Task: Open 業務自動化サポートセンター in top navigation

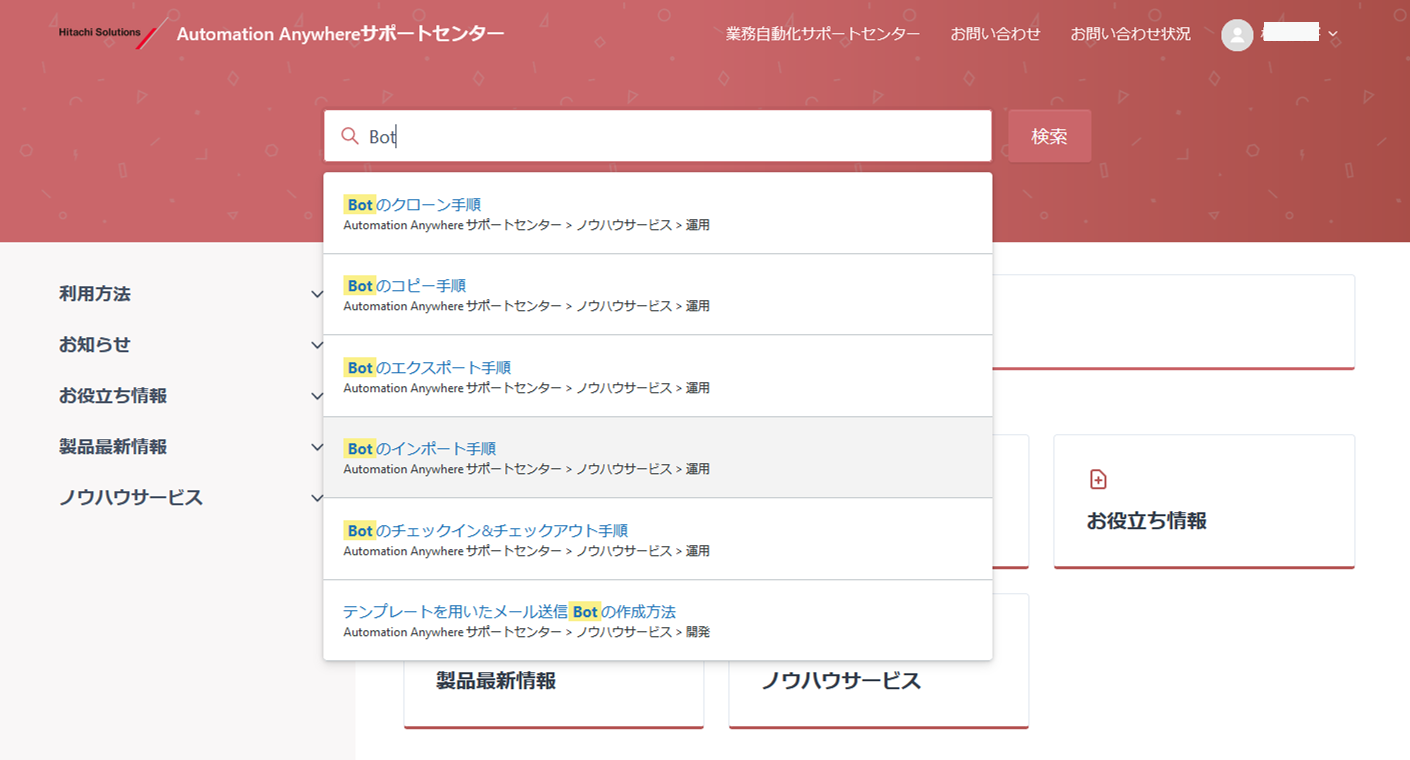Action: click(x=823, y=34)
